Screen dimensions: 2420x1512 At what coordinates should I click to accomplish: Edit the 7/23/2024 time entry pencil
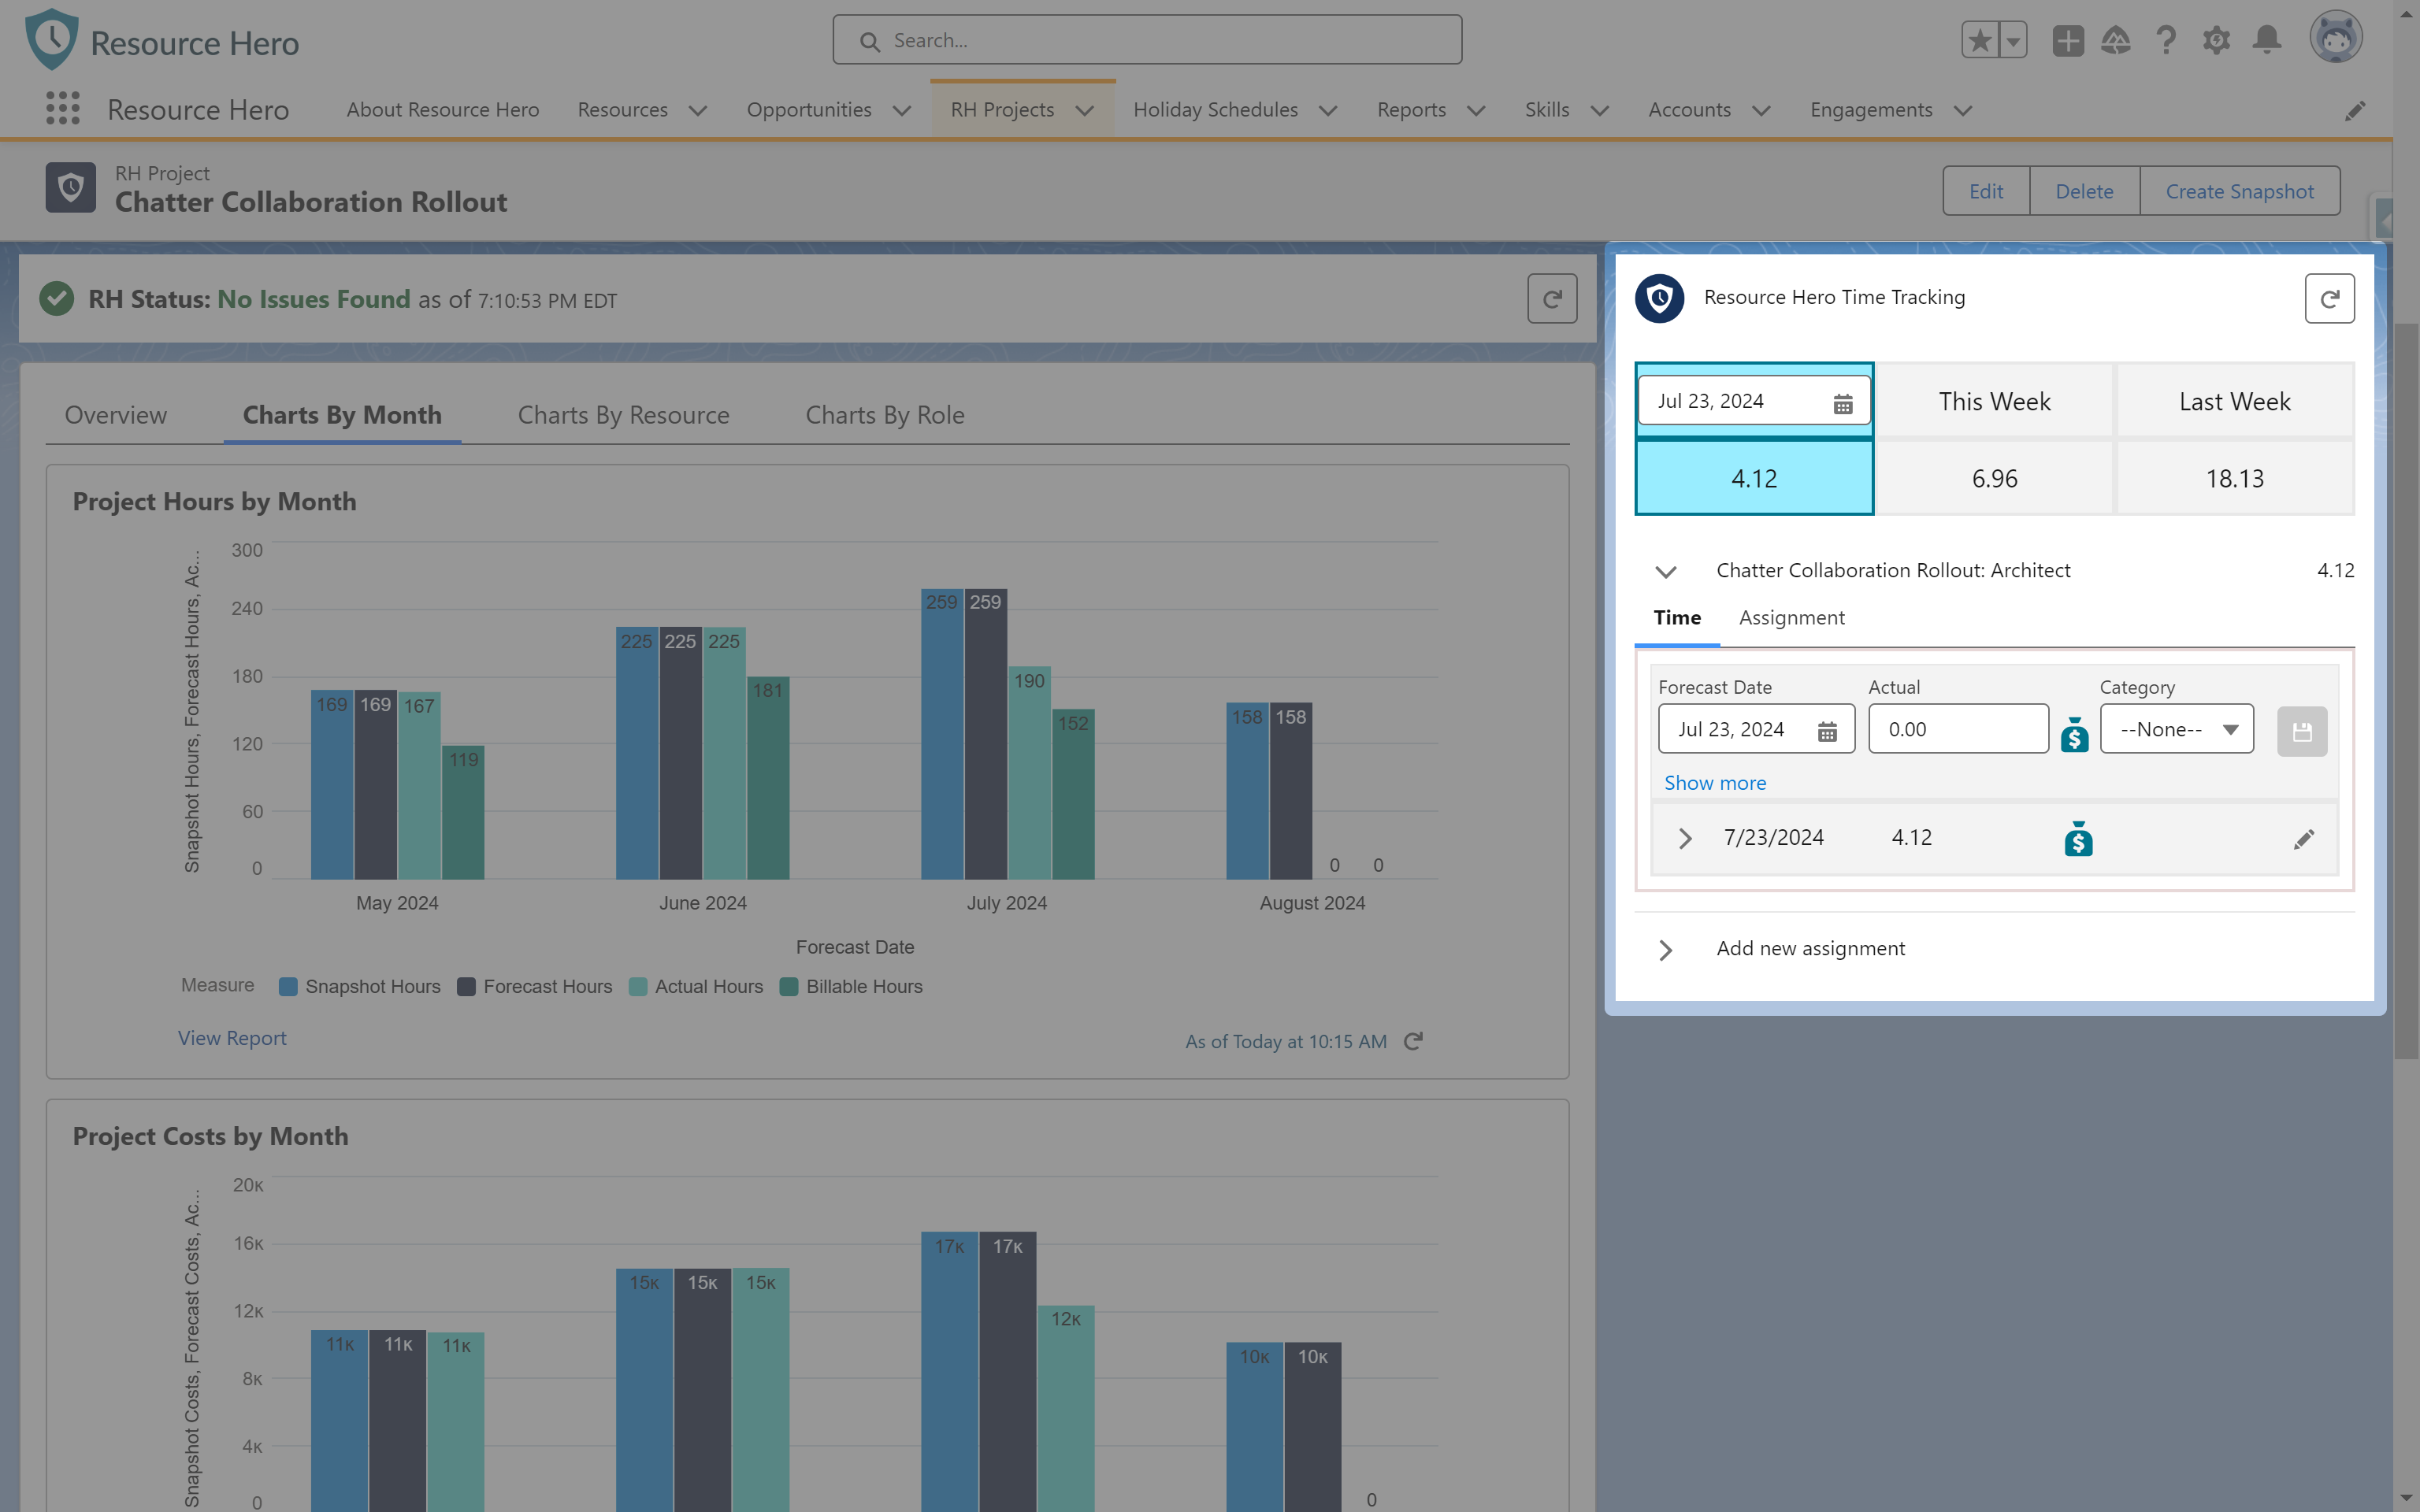pos(2304,839)
